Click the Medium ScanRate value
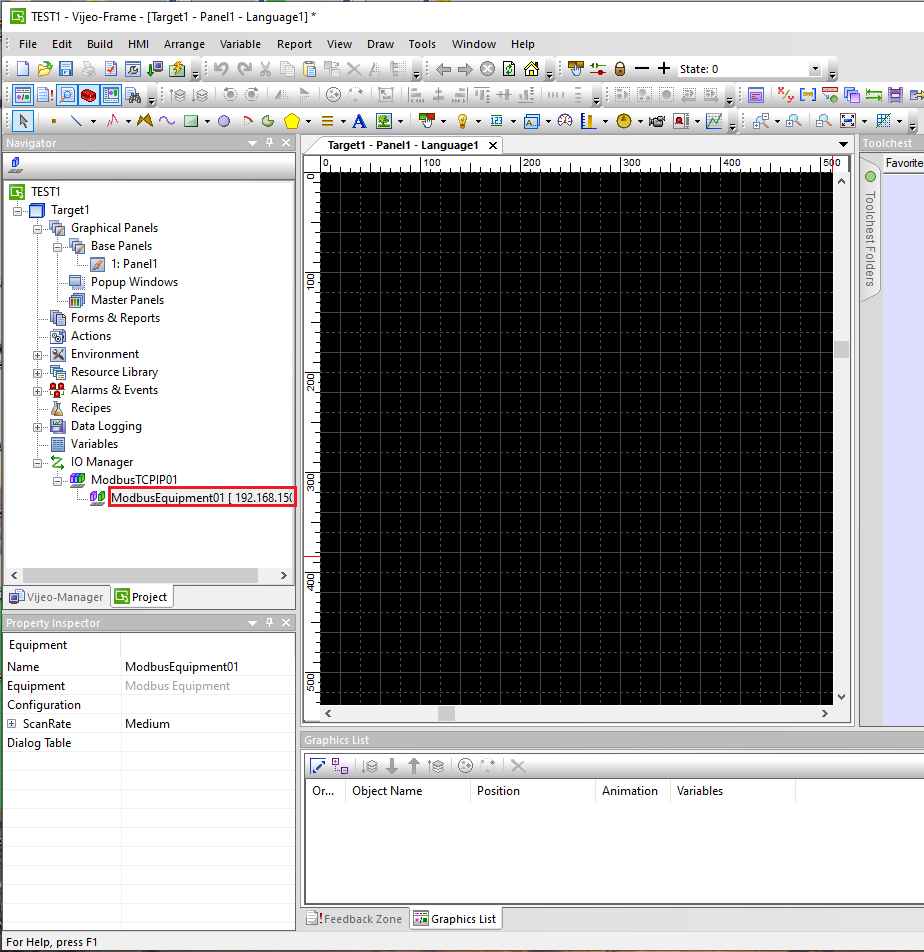The image size is (924, 952). click(x=147, y=724)
